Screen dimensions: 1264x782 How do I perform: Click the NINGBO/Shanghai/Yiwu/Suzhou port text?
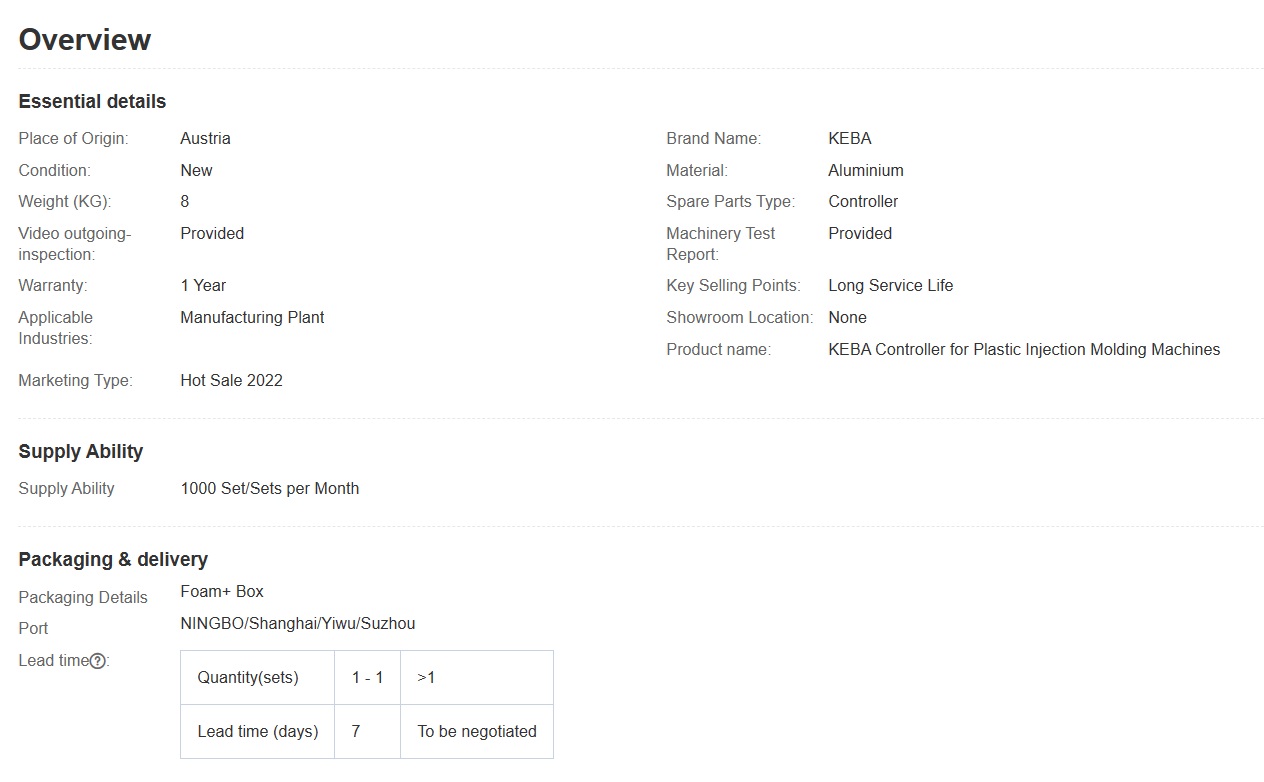point(297,624)
